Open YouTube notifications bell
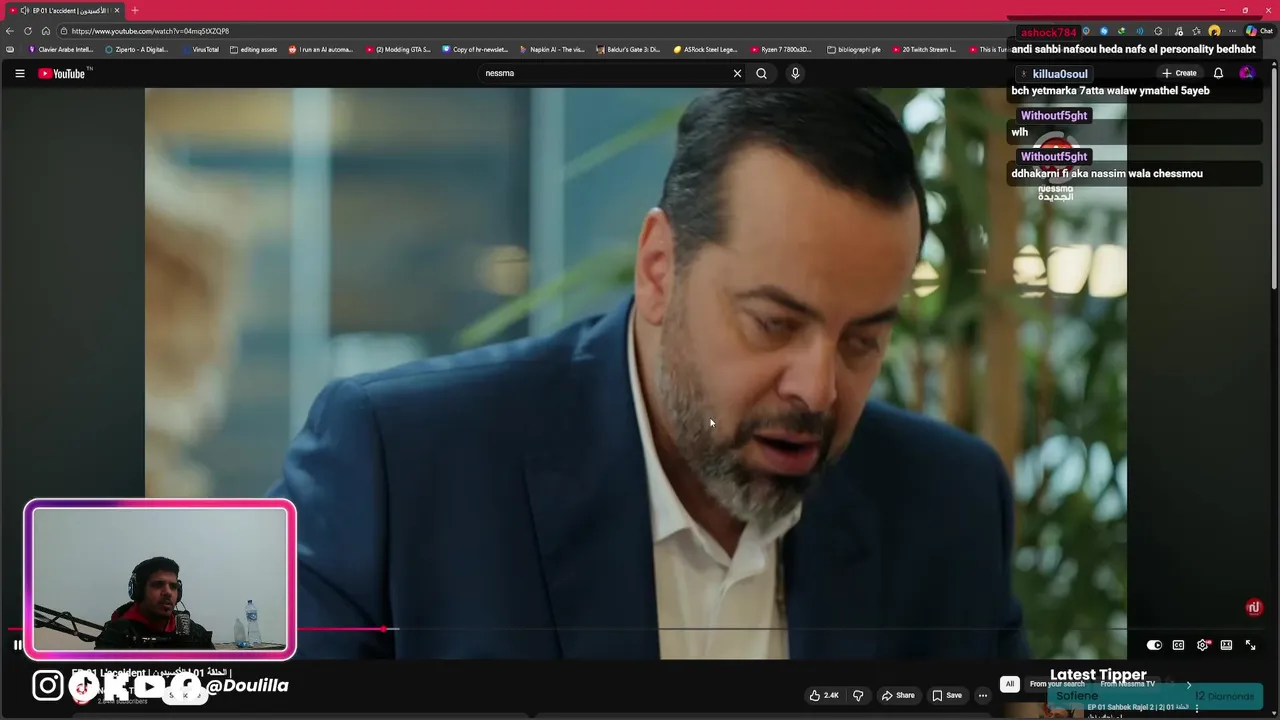The height and width of the screenshot is (720, 1280). pyautogui.click(x=1218, y=73)
